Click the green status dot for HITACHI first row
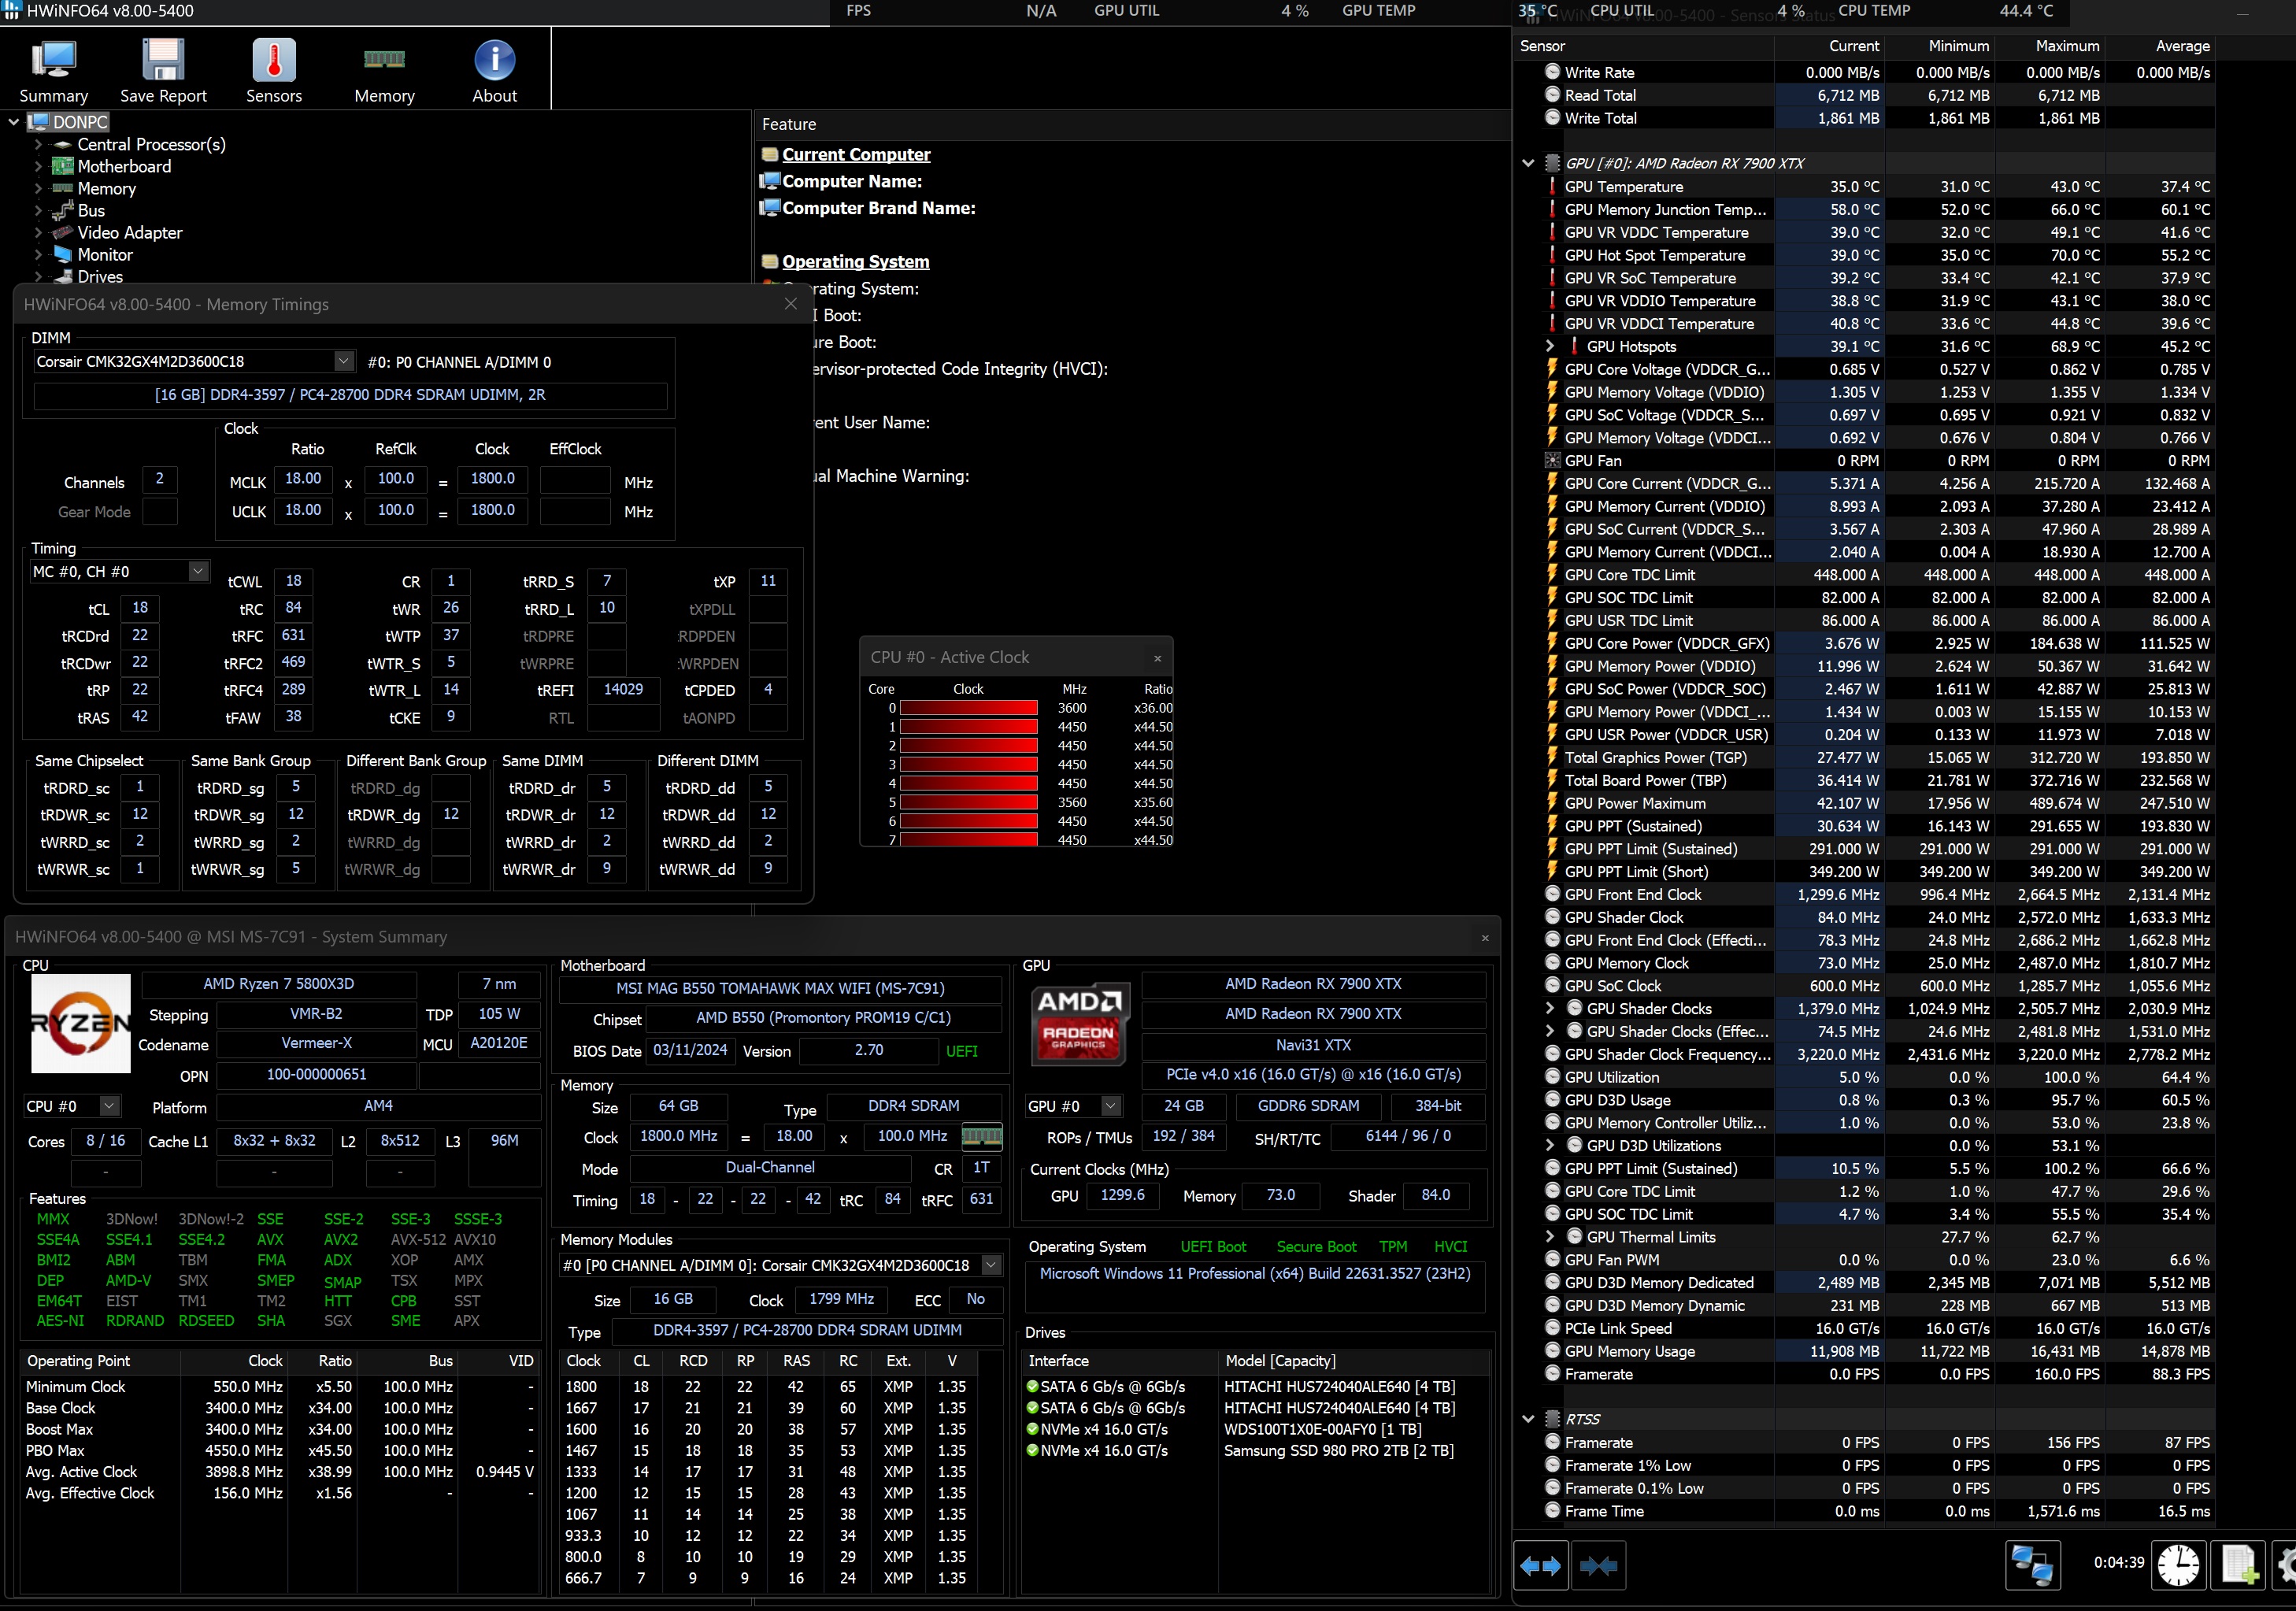 [1032, 1387]
